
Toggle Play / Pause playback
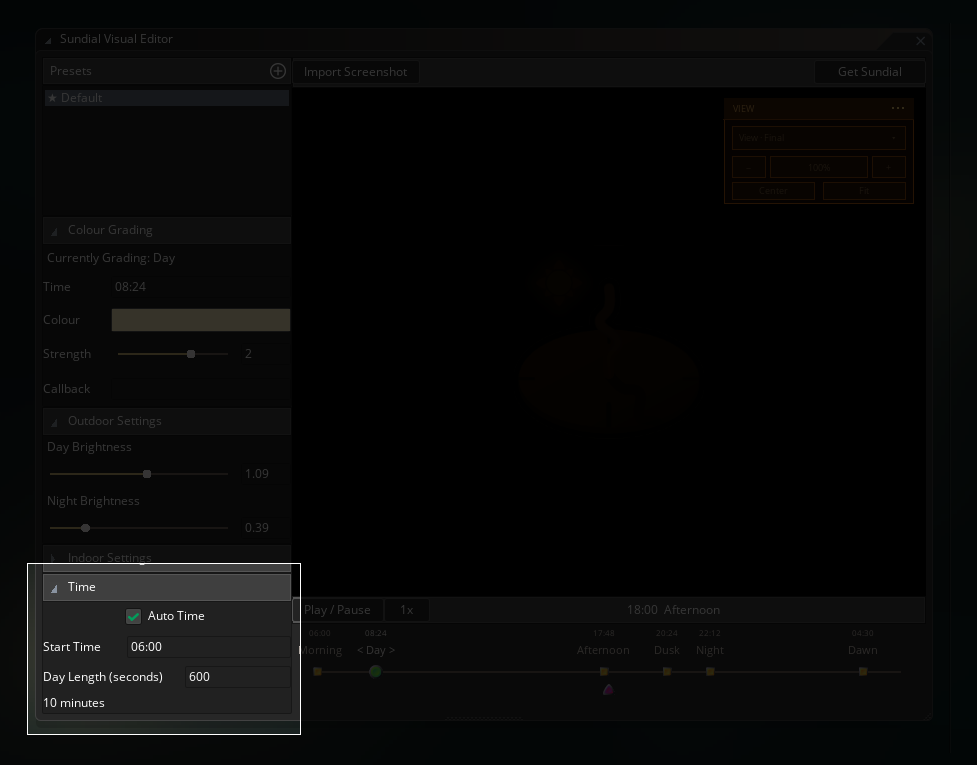[337, 610]
